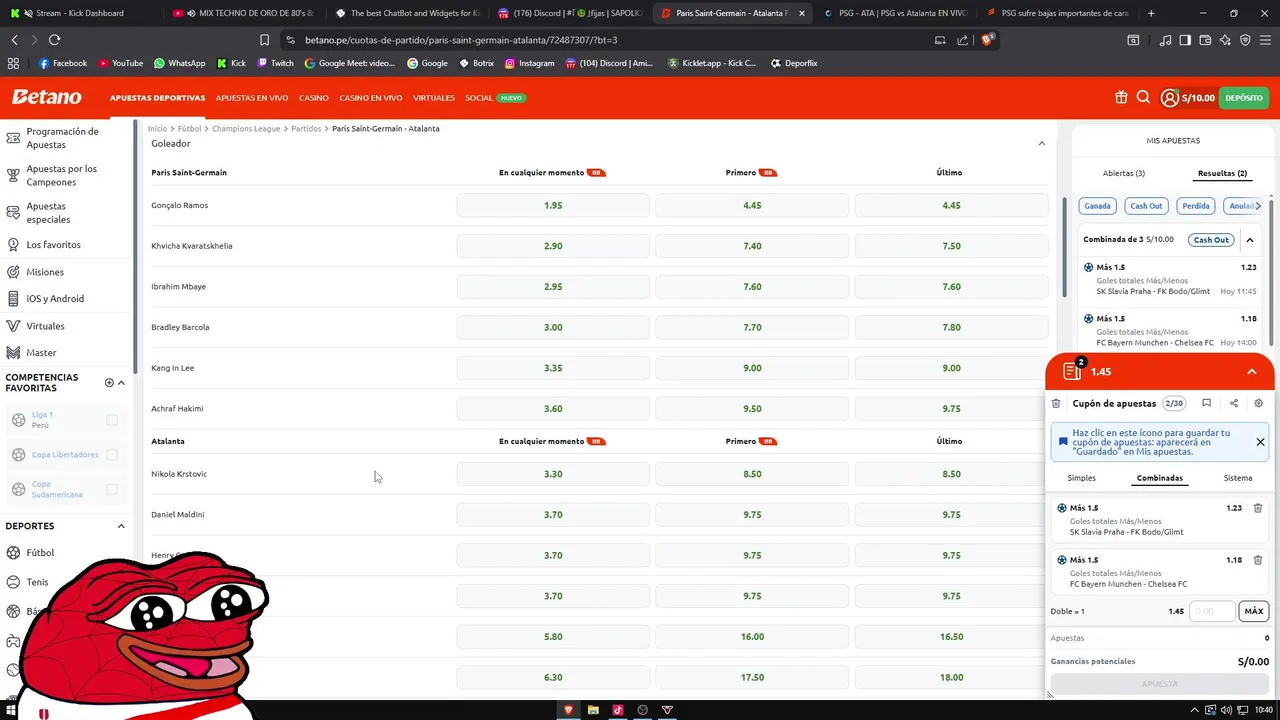Collapse the bet slip header chevron
This screenshot has width=1280, height=720.
pyautogui.click(x=1252, y=372)
